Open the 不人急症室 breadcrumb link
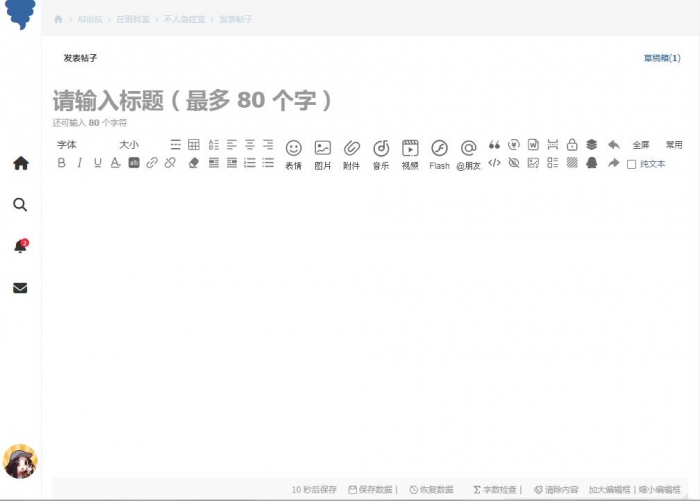The height and width of the screenshot is (501, 700). coord(184,19)
